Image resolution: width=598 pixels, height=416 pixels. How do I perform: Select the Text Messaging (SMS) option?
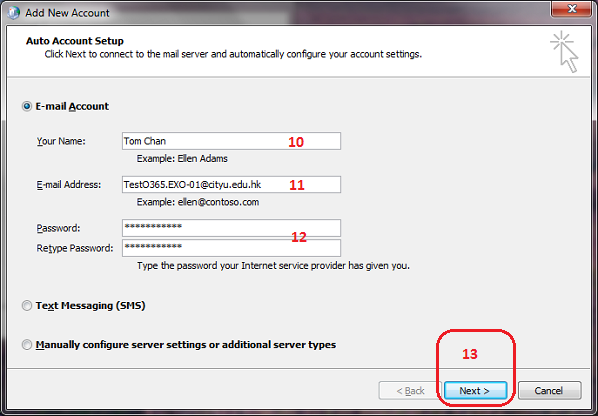tap(27, 306)
